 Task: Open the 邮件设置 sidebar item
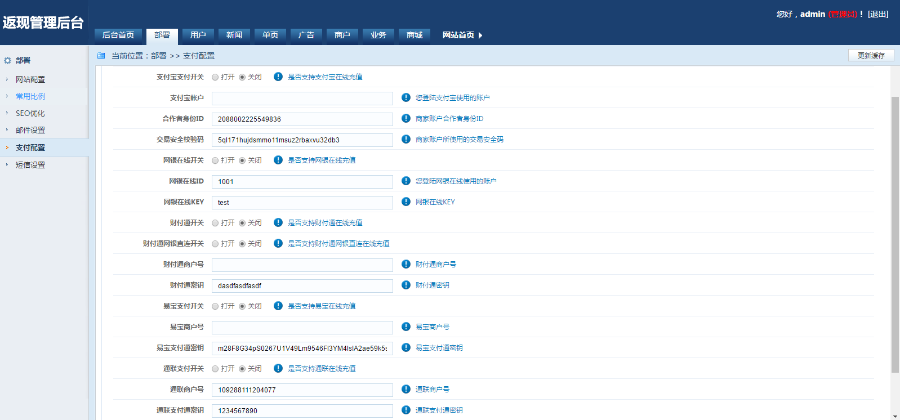tap(30, 130)
